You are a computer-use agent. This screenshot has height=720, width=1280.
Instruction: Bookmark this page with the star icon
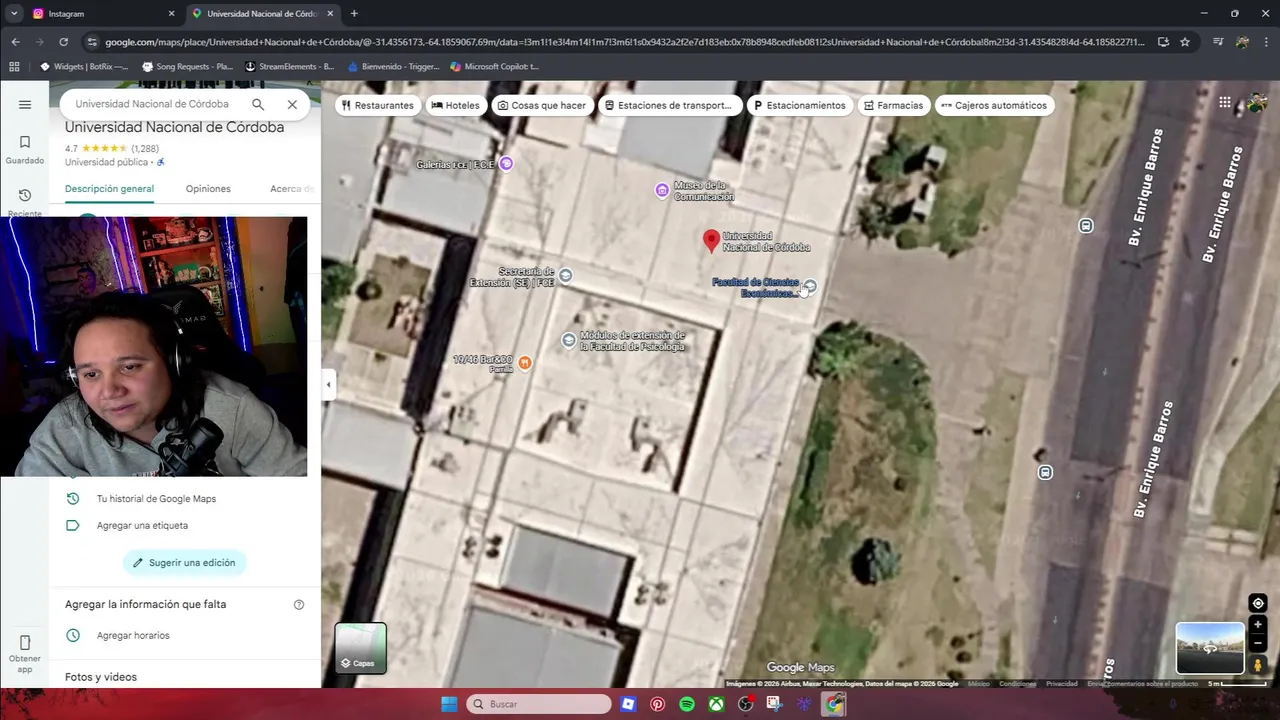[1185, 42]
